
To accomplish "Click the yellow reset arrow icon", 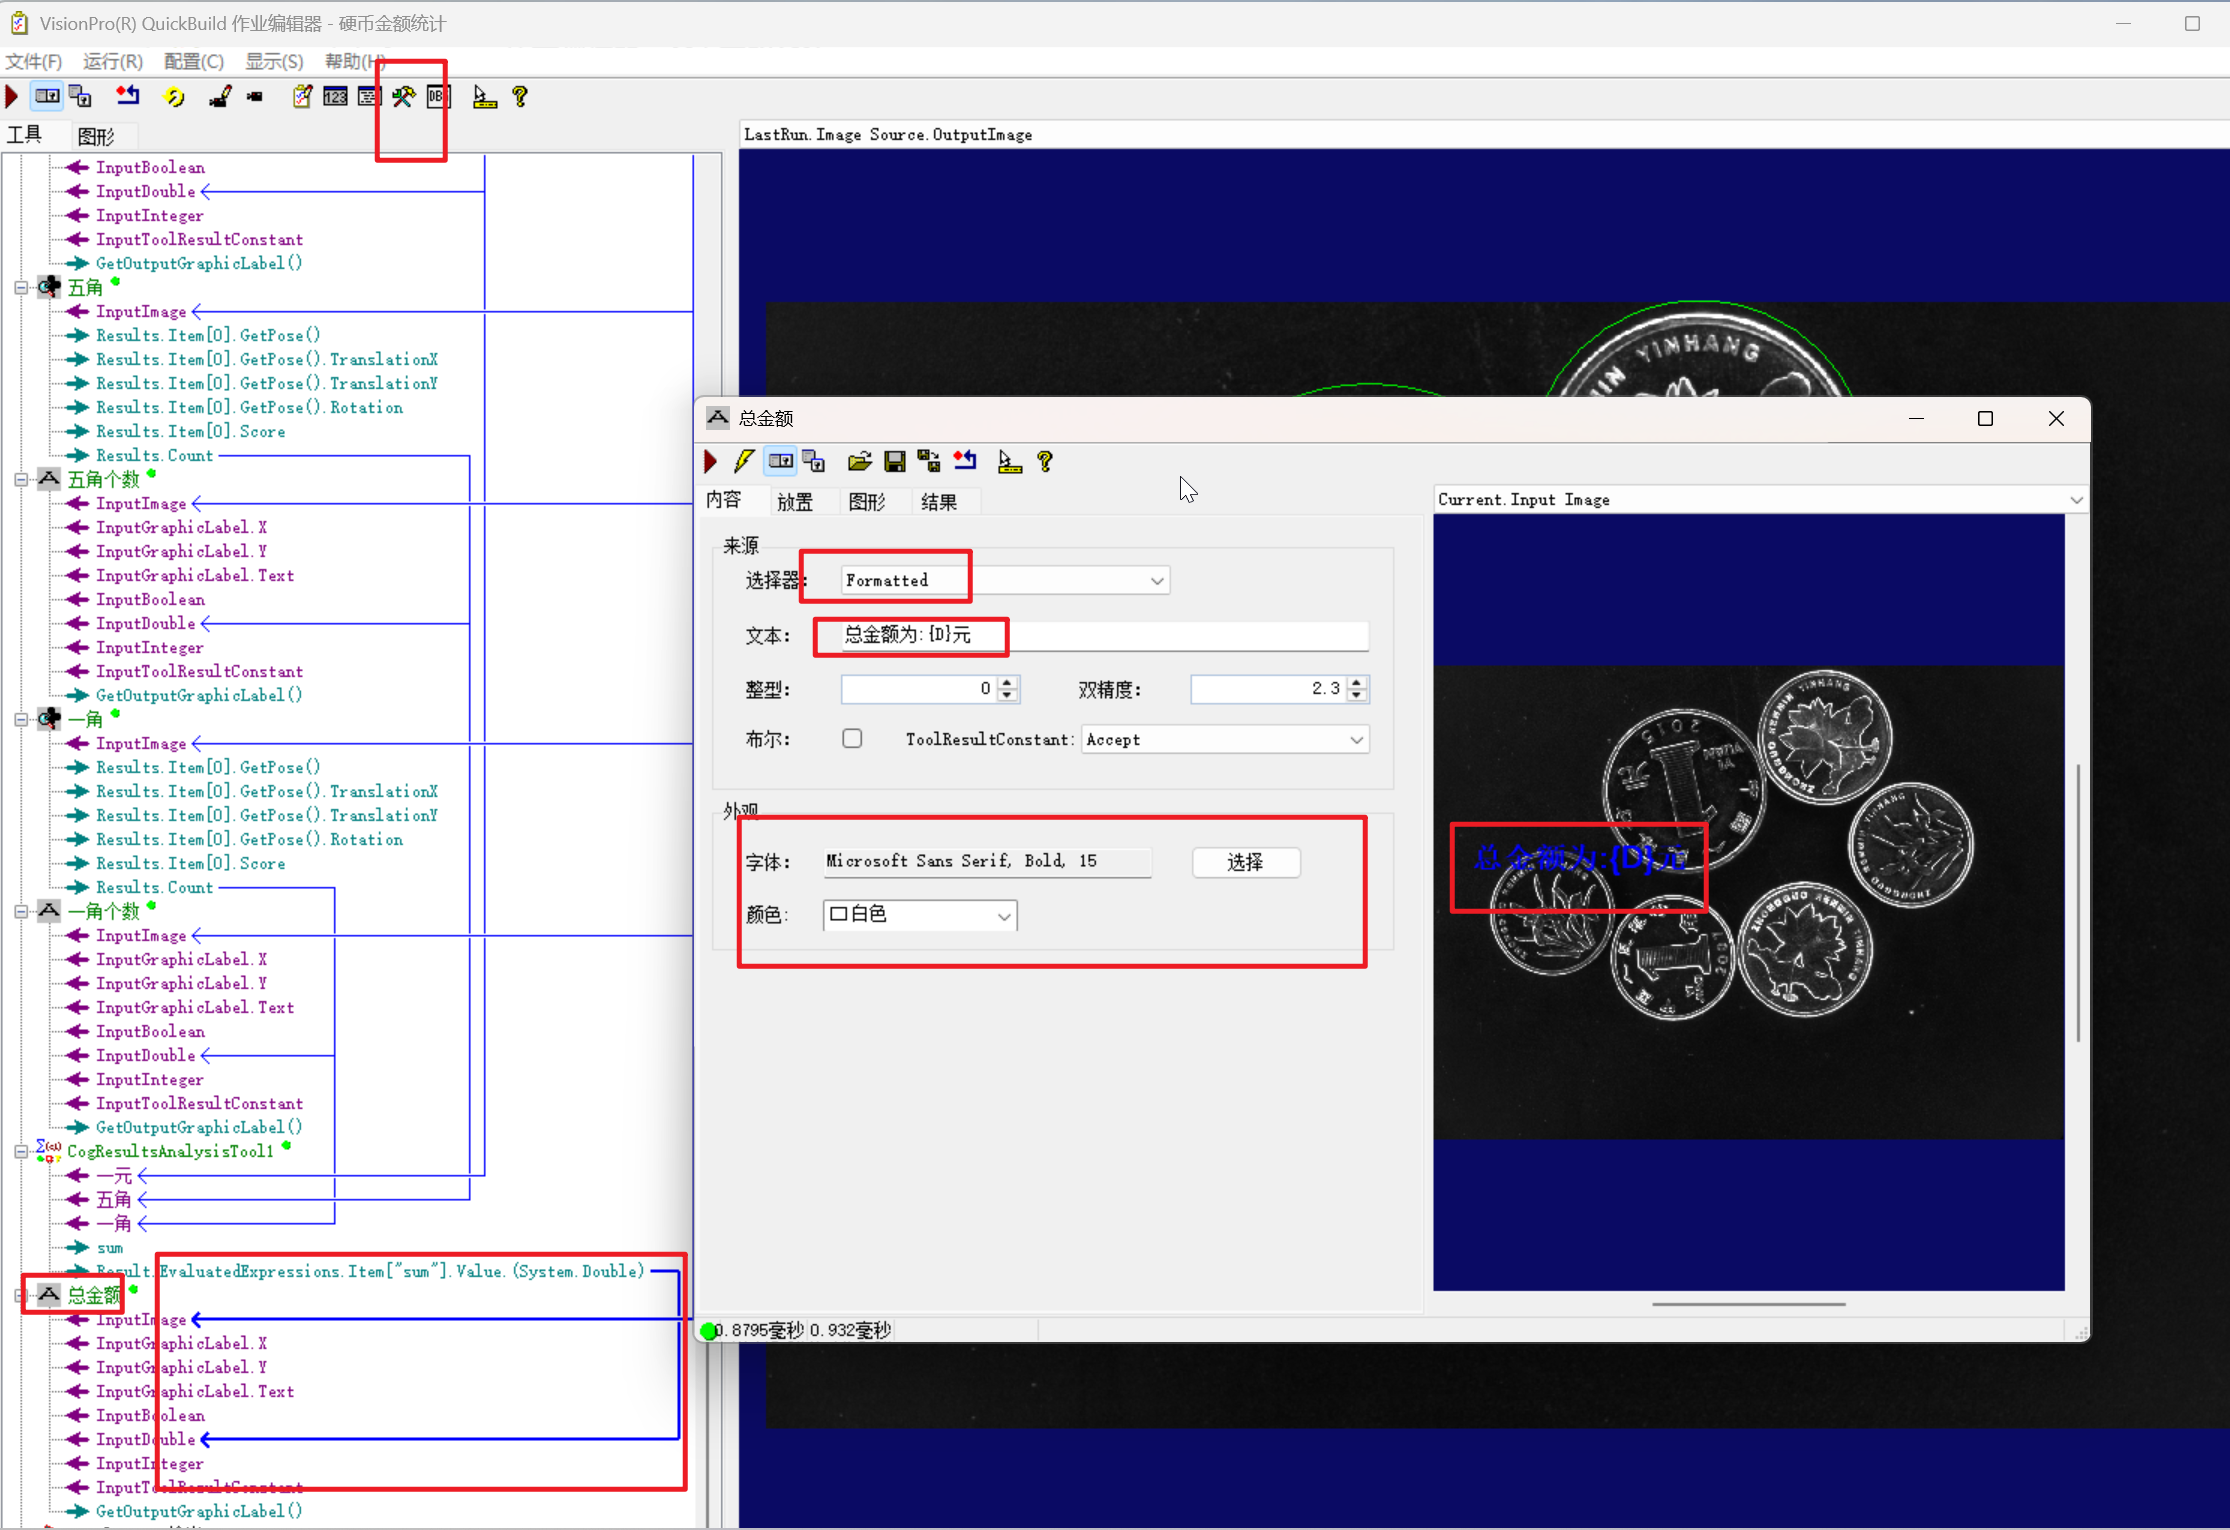I will (x=174, y=97).
